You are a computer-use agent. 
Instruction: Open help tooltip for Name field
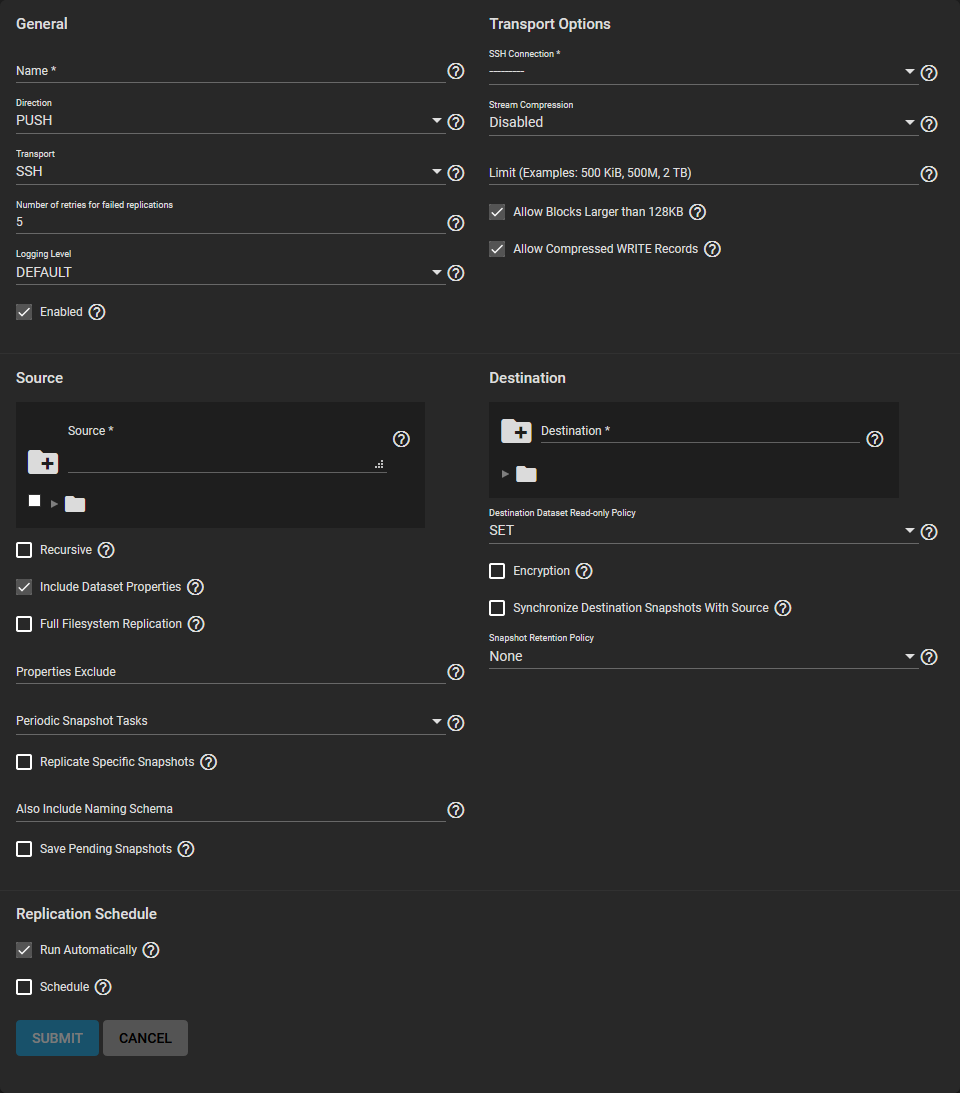tap(455, 71)
